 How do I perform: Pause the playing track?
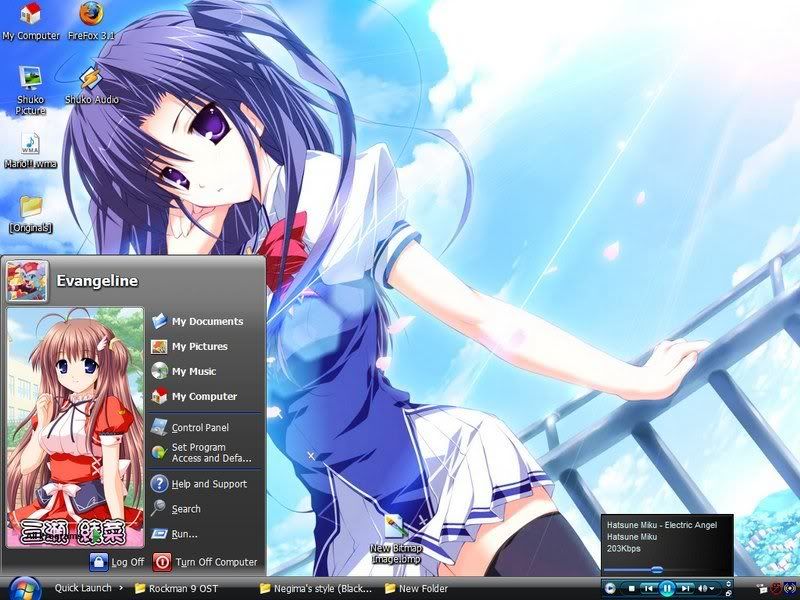[667, 588]
